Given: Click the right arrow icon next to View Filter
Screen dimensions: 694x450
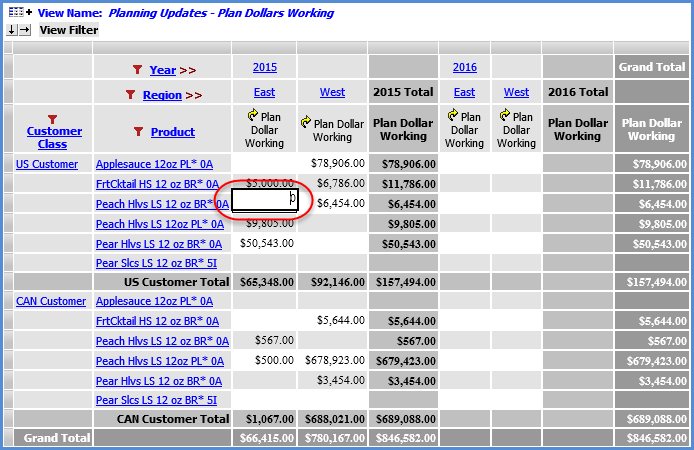Looking at the screenshot, I should coord(25,30).
